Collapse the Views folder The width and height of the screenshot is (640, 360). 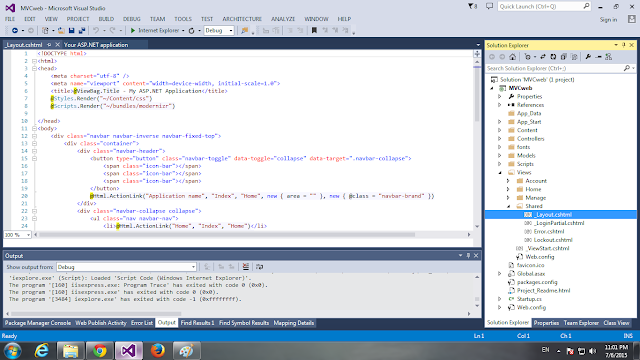click(500, 173)
